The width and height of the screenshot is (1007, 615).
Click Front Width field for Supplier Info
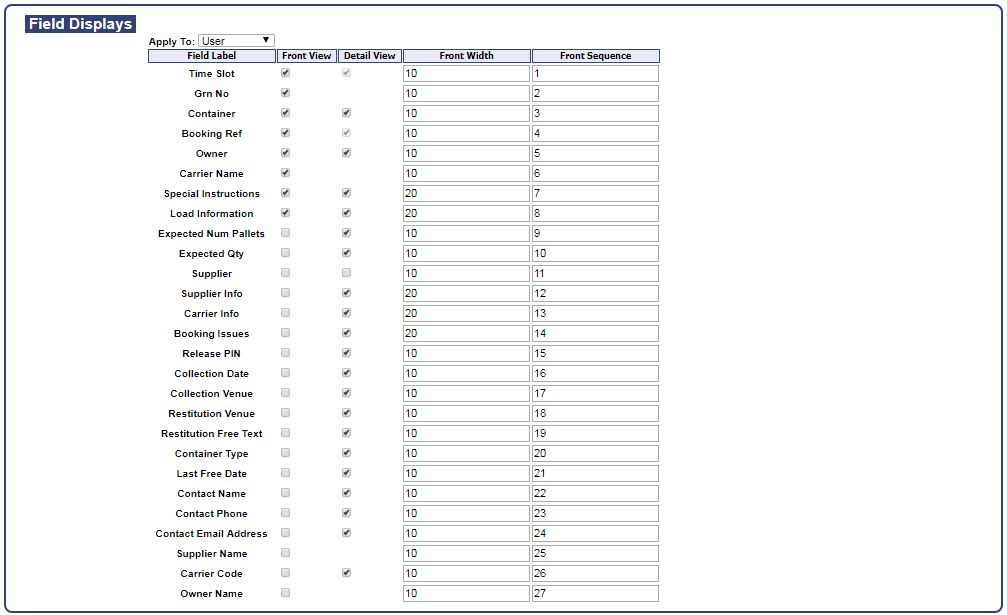point(466,293)
